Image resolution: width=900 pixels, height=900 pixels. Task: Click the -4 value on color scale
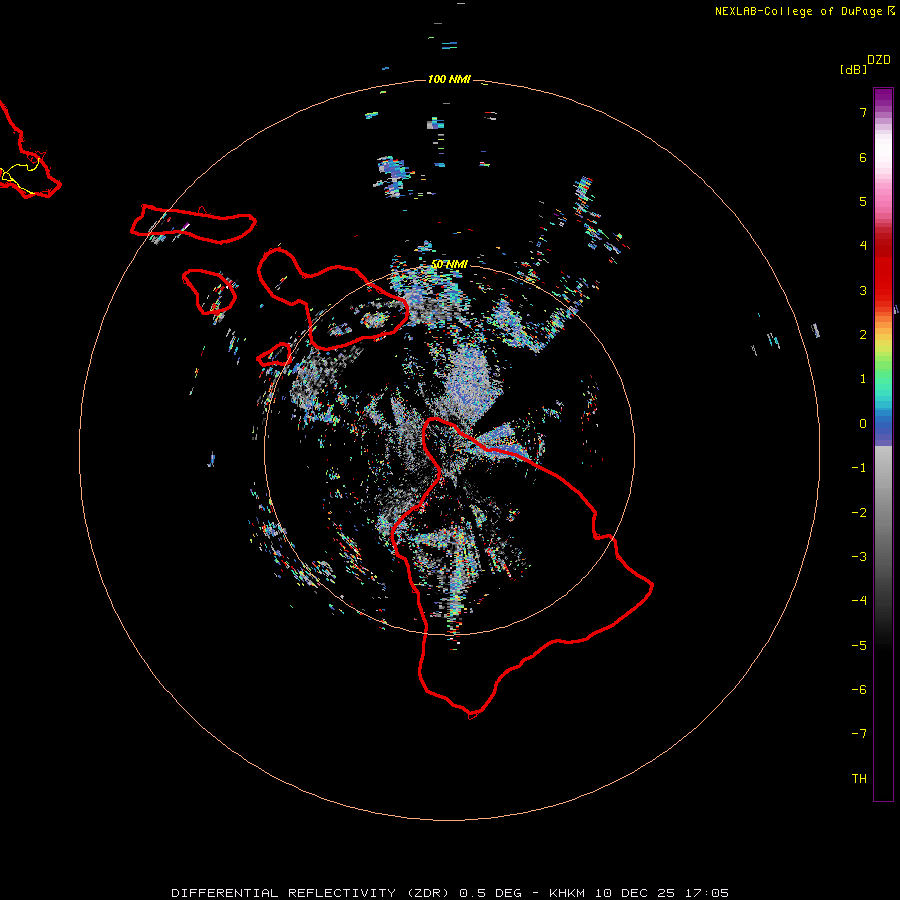click(x=859, y=601)
